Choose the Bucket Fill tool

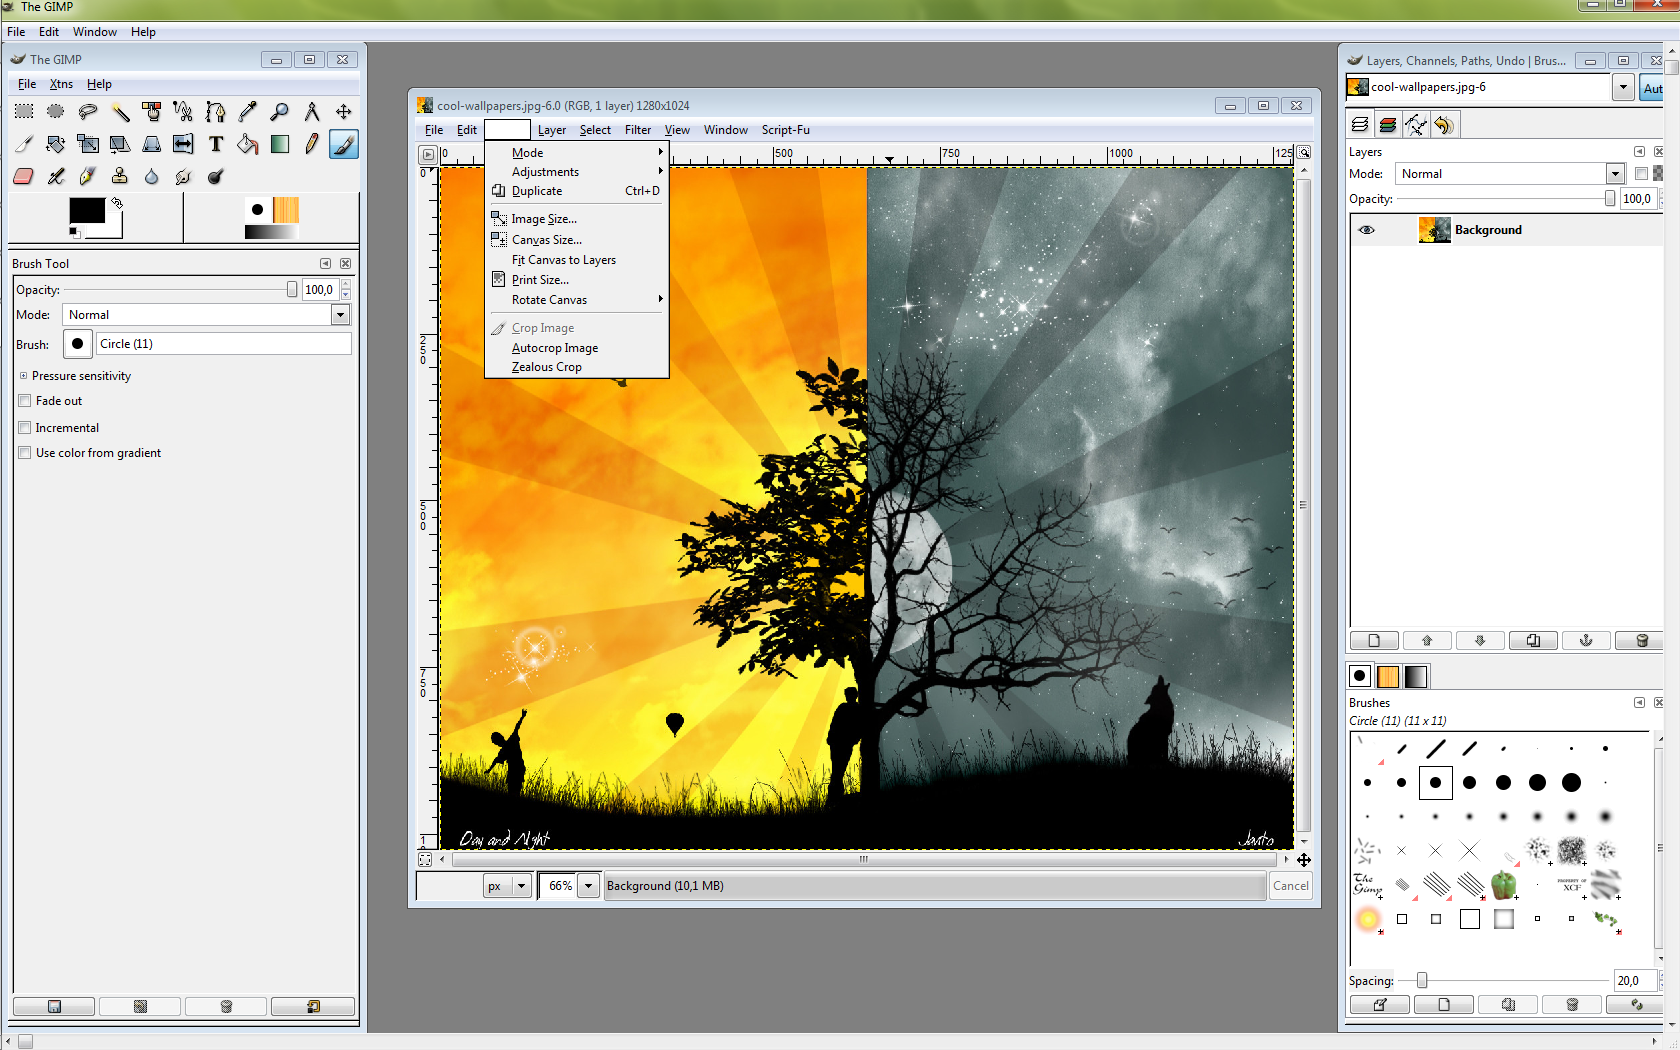[x=248, y=144]
